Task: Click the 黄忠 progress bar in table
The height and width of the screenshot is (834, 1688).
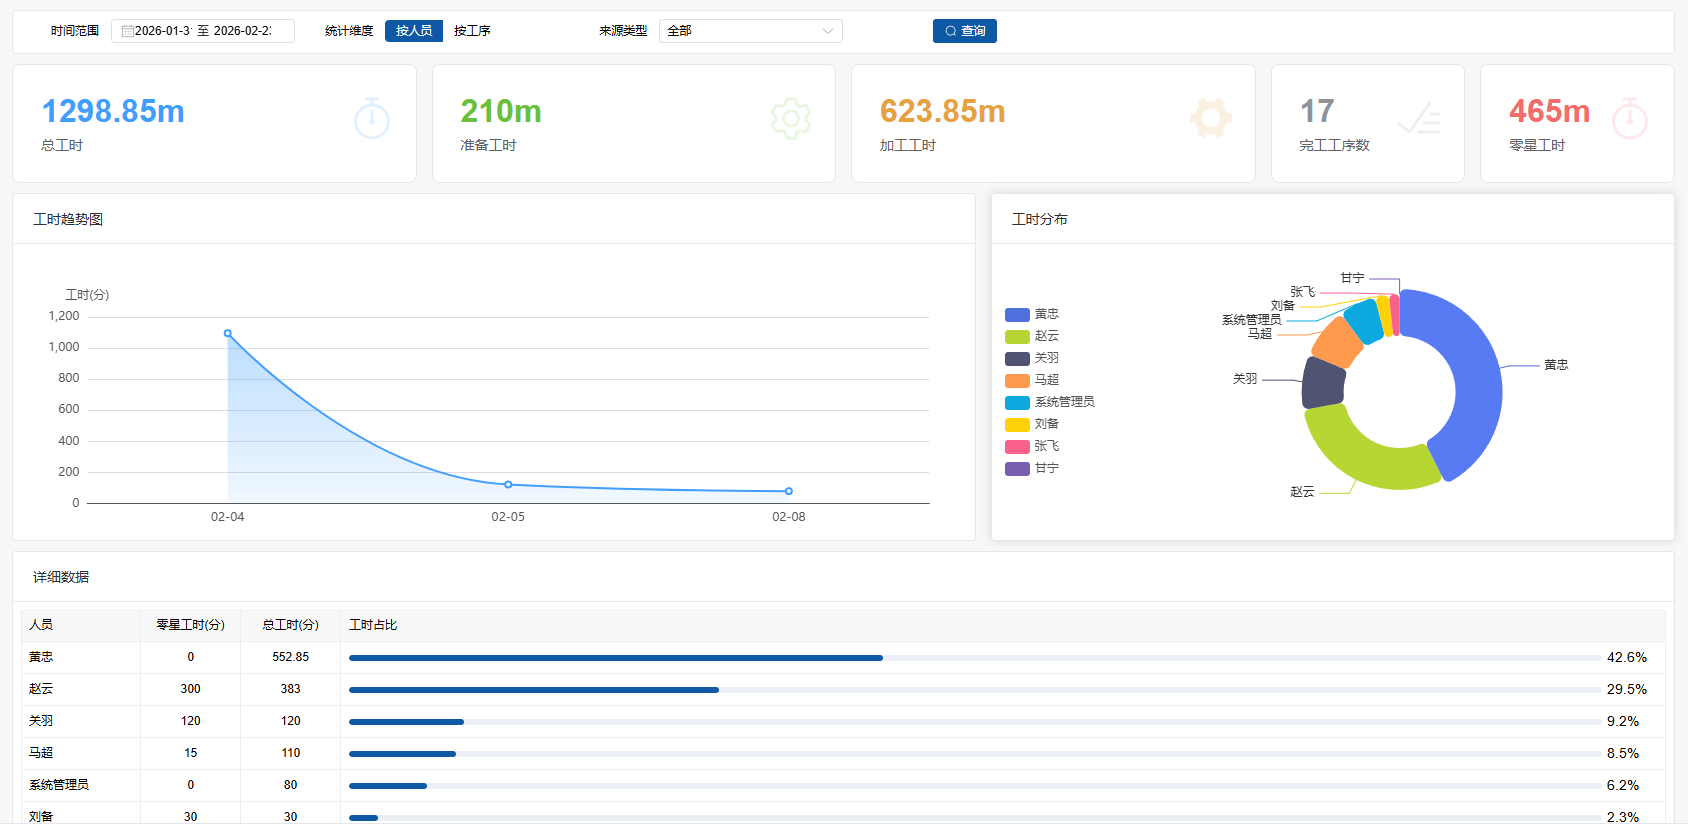Action: [x=615, y=658]
